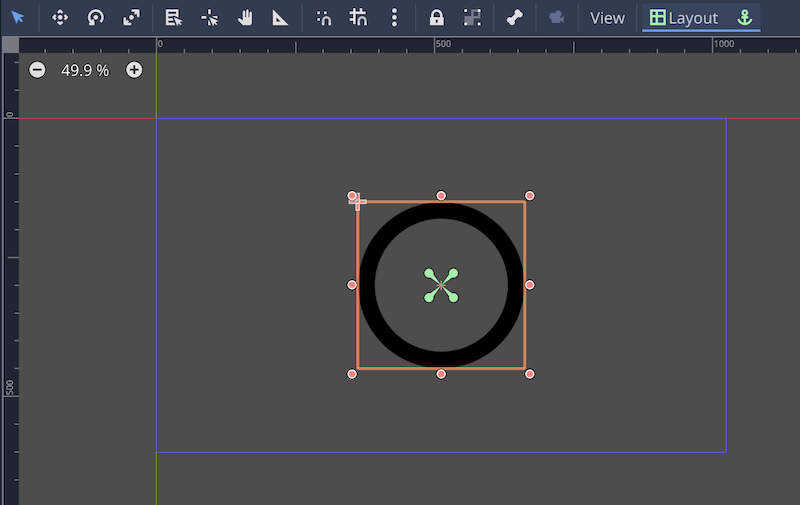Open the Layout presets menu
The image size is (800, 505).
685,18
